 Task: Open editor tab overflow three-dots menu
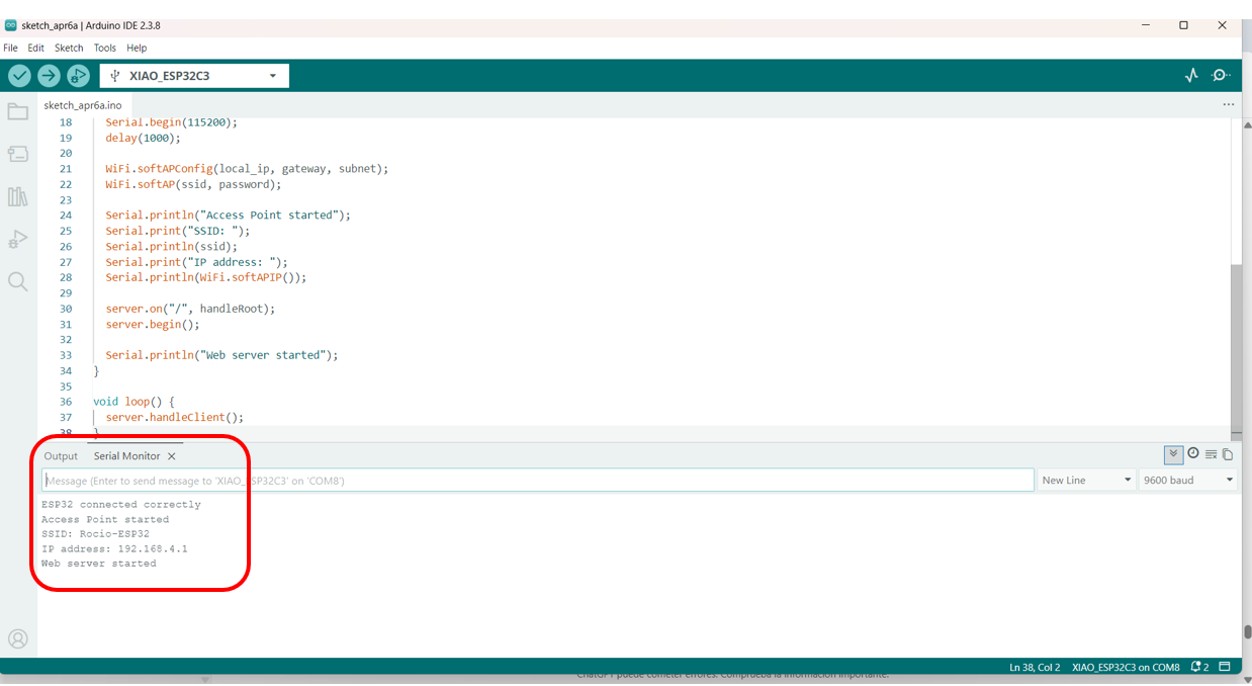click(1228, 105)
